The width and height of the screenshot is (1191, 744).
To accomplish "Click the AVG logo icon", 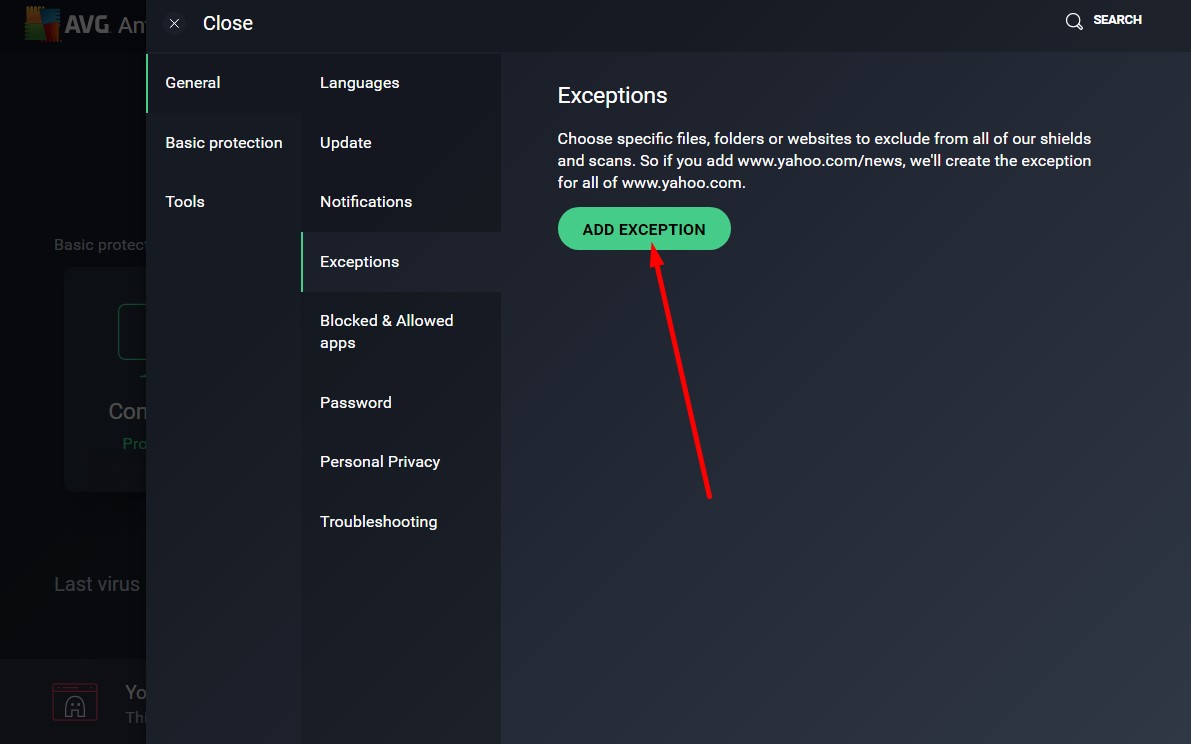I will coord(43,24).
